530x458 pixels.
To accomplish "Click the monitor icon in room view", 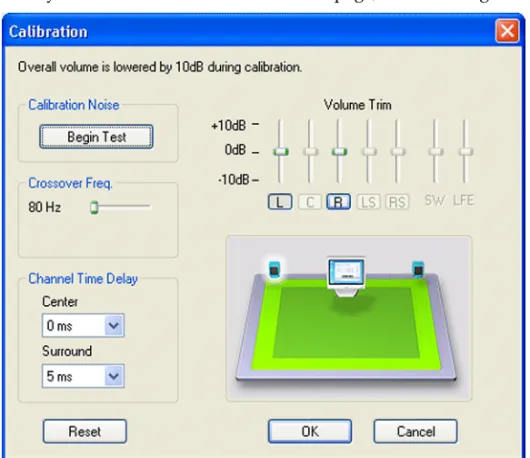I will 347,277.
